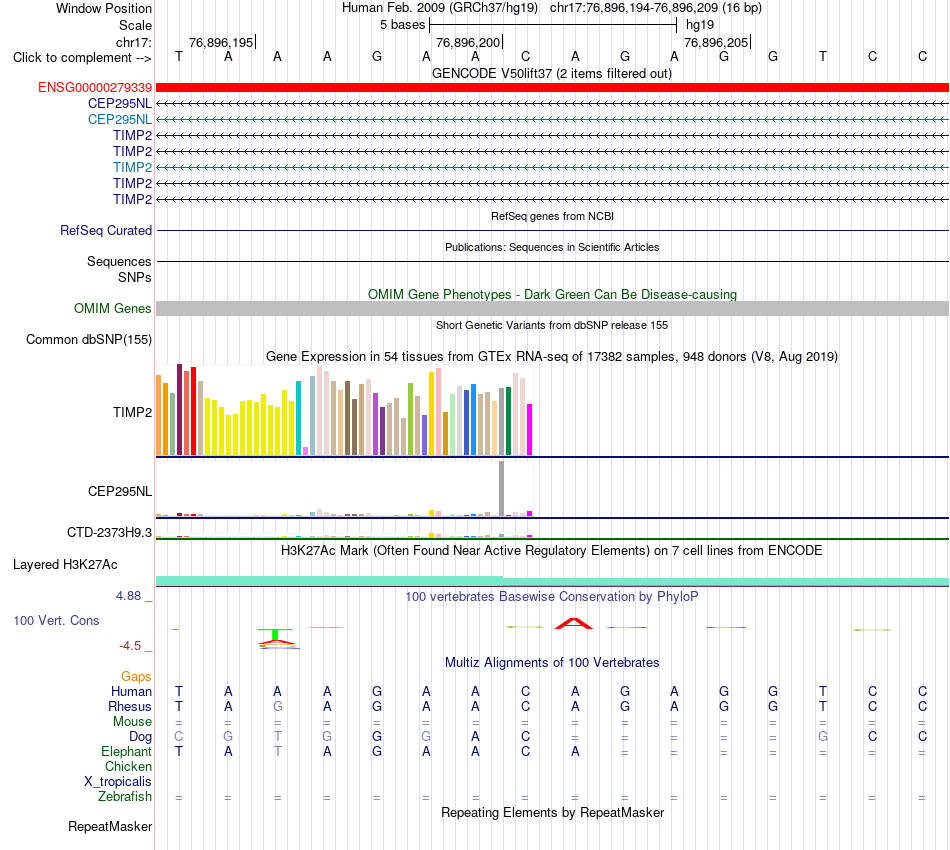Click the 76,896,200 position marker

pyautogui.click(x=468, y=42)
